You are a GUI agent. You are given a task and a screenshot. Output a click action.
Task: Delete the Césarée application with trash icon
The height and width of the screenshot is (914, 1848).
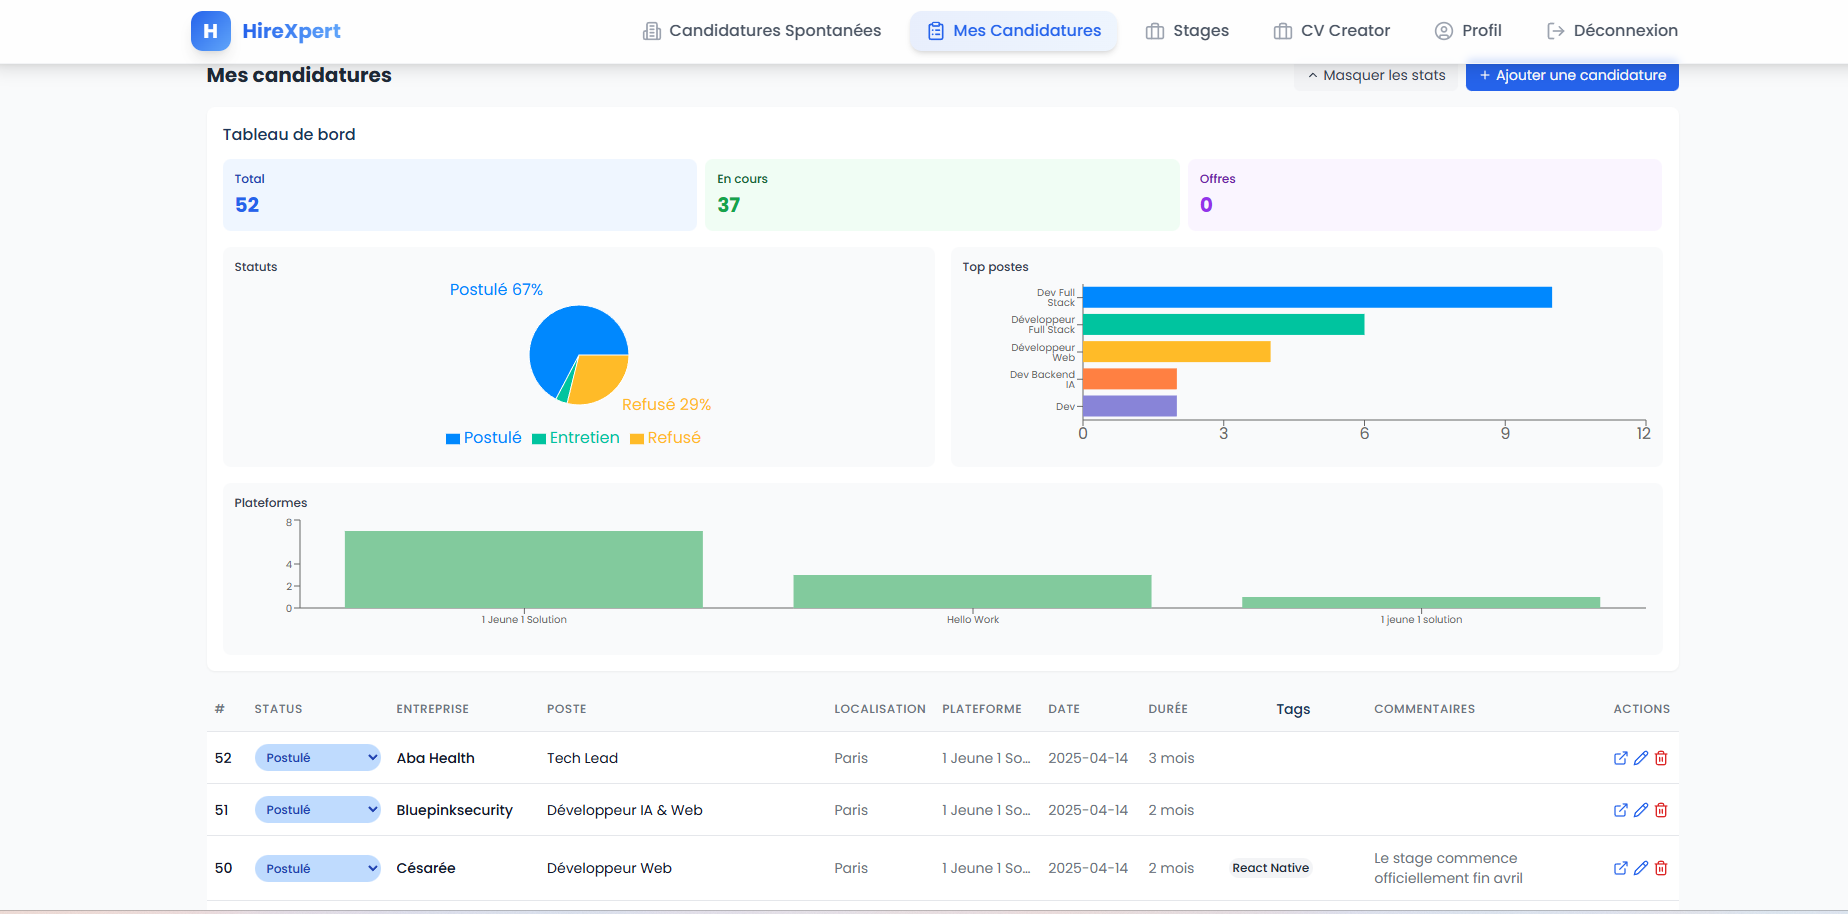coord(1661,868)
